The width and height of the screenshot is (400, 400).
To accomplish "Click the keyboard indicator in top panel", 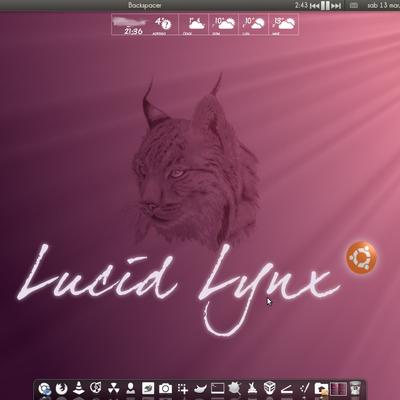I will pos(354,5).
